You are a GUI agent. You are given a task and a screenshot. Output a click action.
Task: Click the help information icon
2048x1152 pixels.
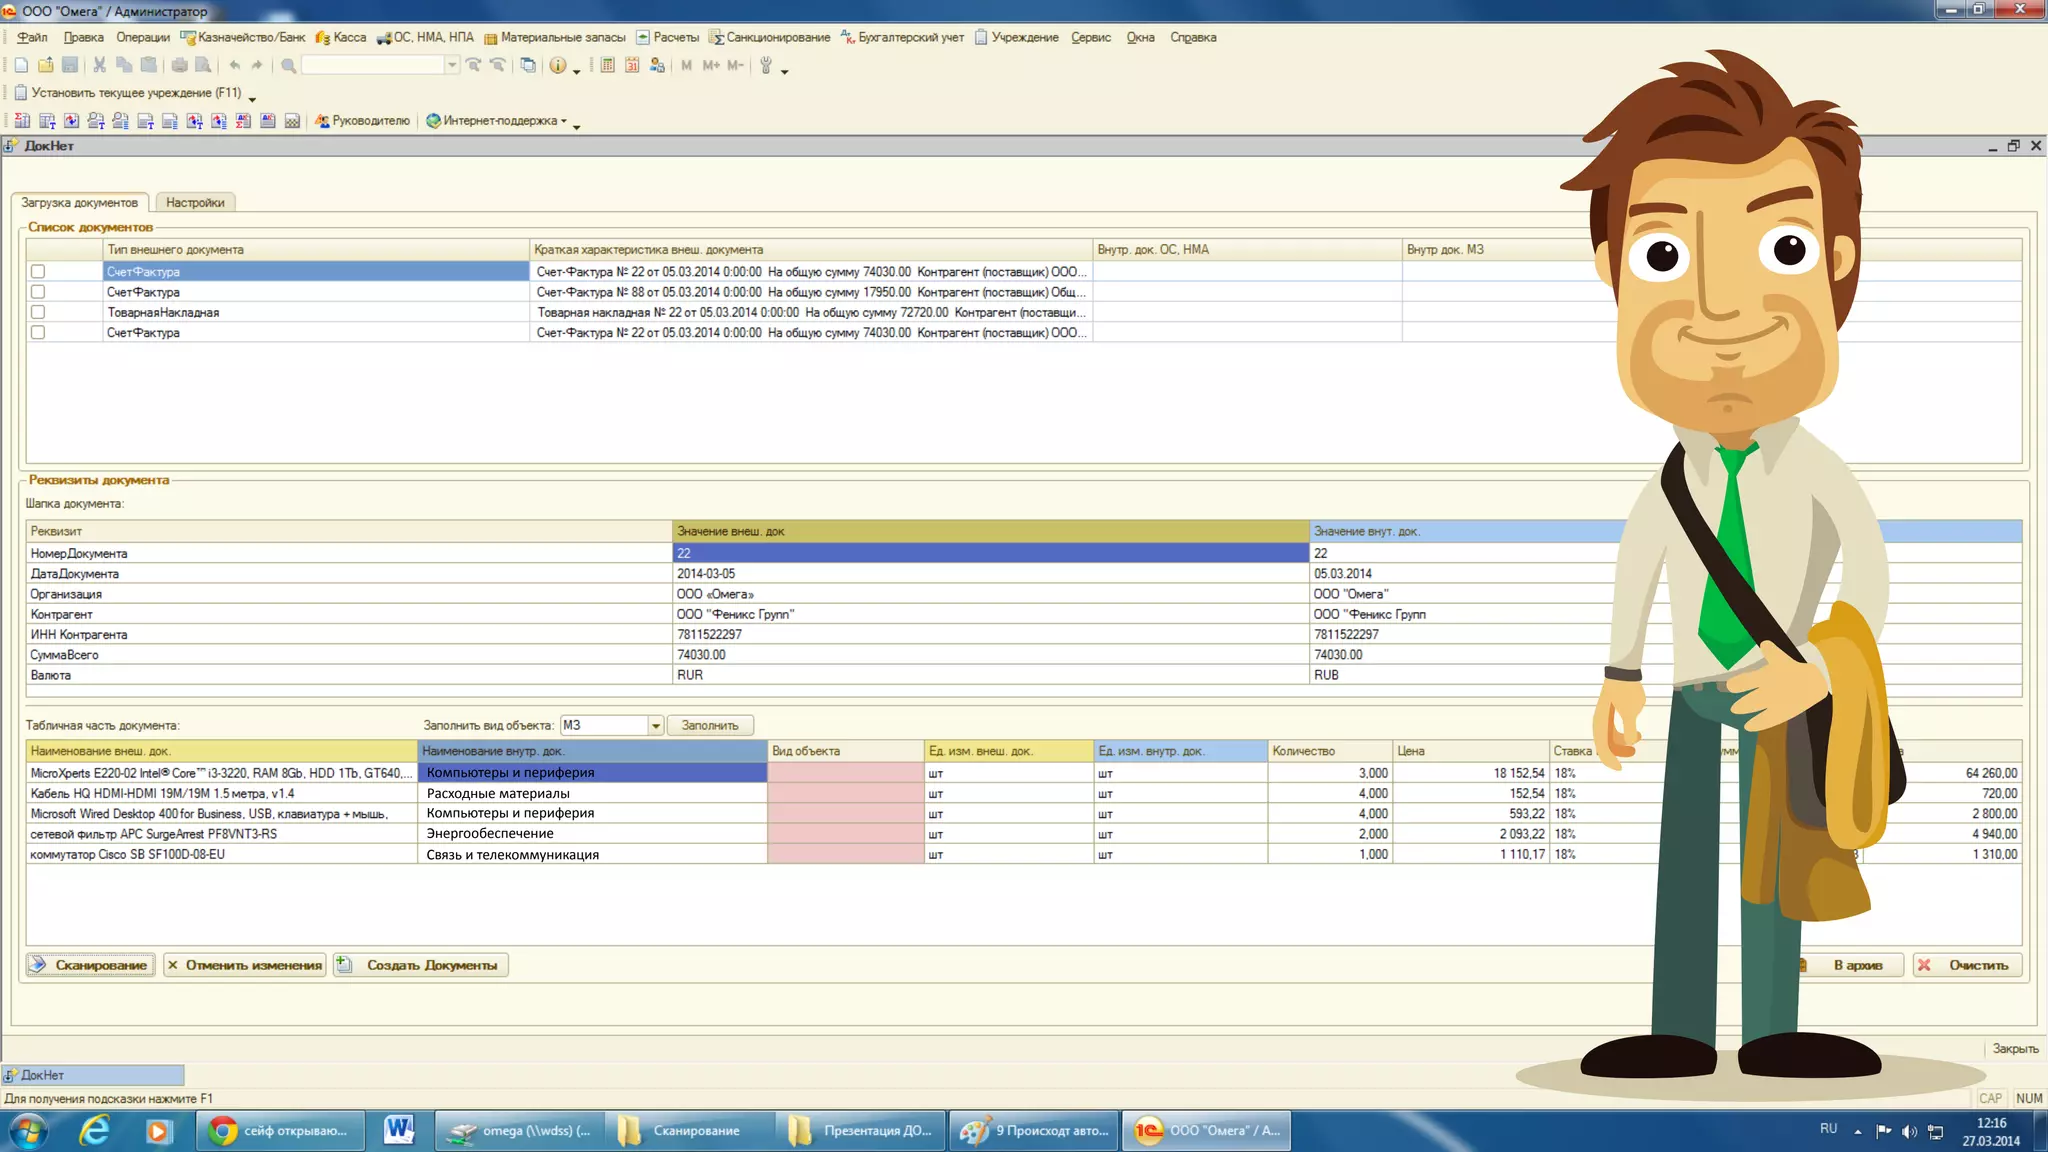click(557, 65)
